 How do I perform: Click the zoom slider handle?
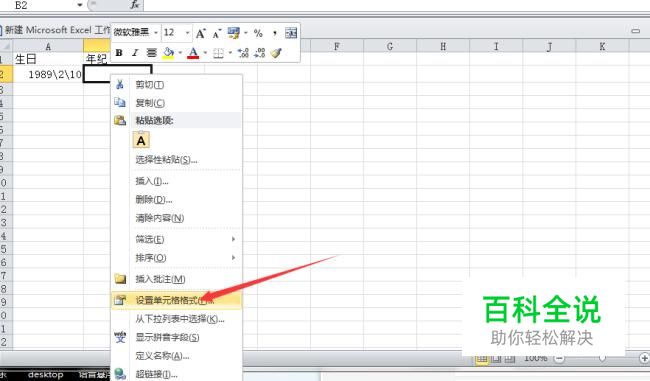[x=602, y=358]
